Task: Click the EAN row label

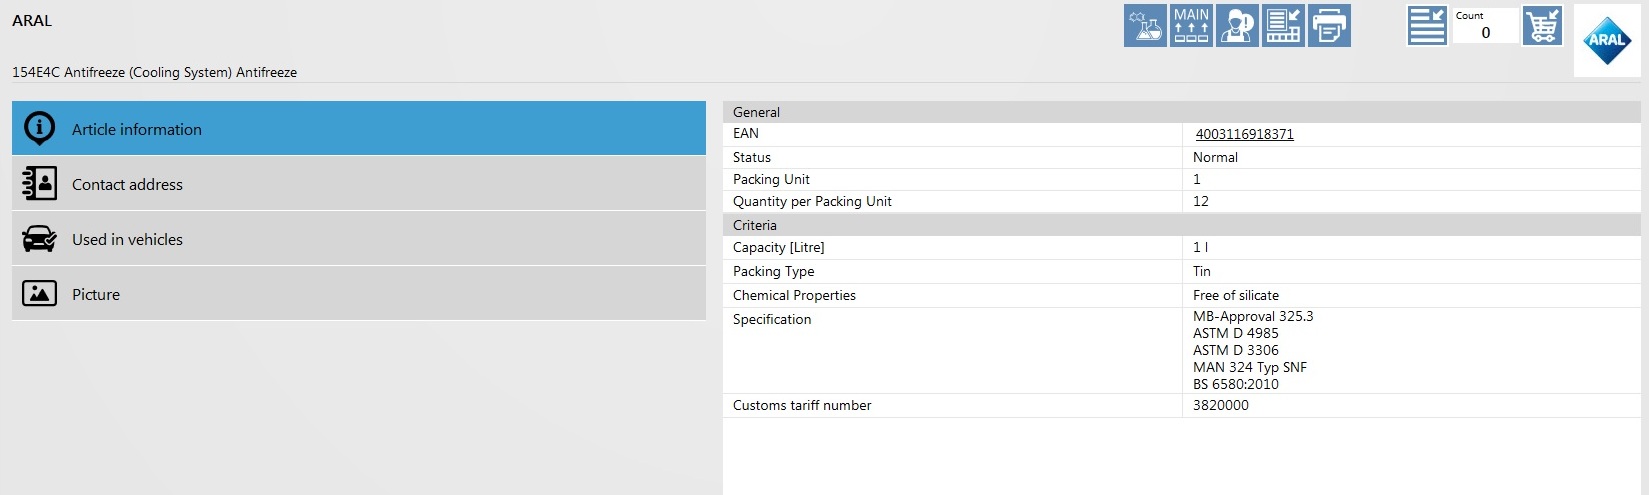Action: (x=746, y=133)
